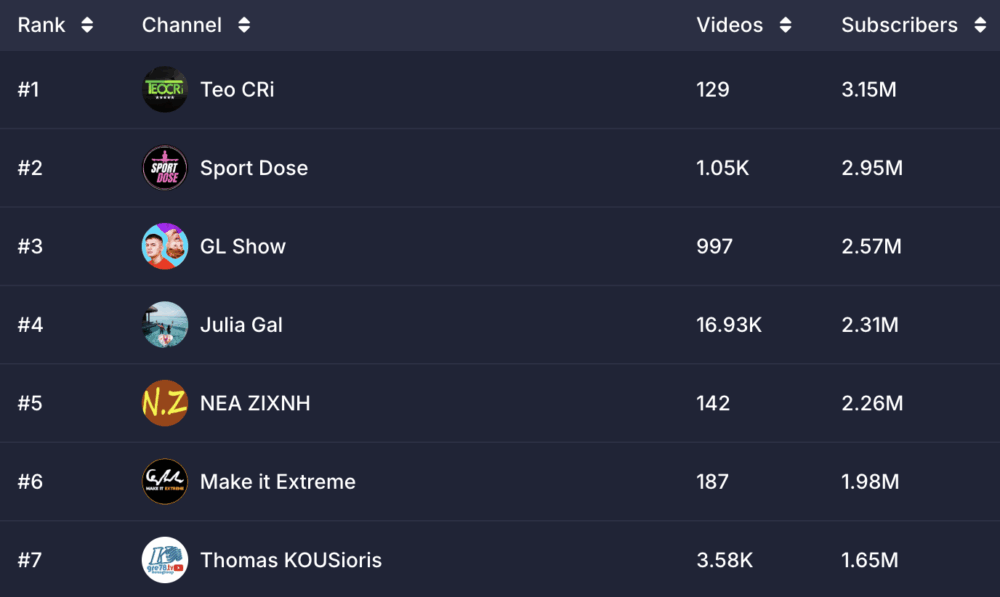Click the Subscribers sort arrows
This screenshot has width=1000, height=597.
click(x=980, y=25)
